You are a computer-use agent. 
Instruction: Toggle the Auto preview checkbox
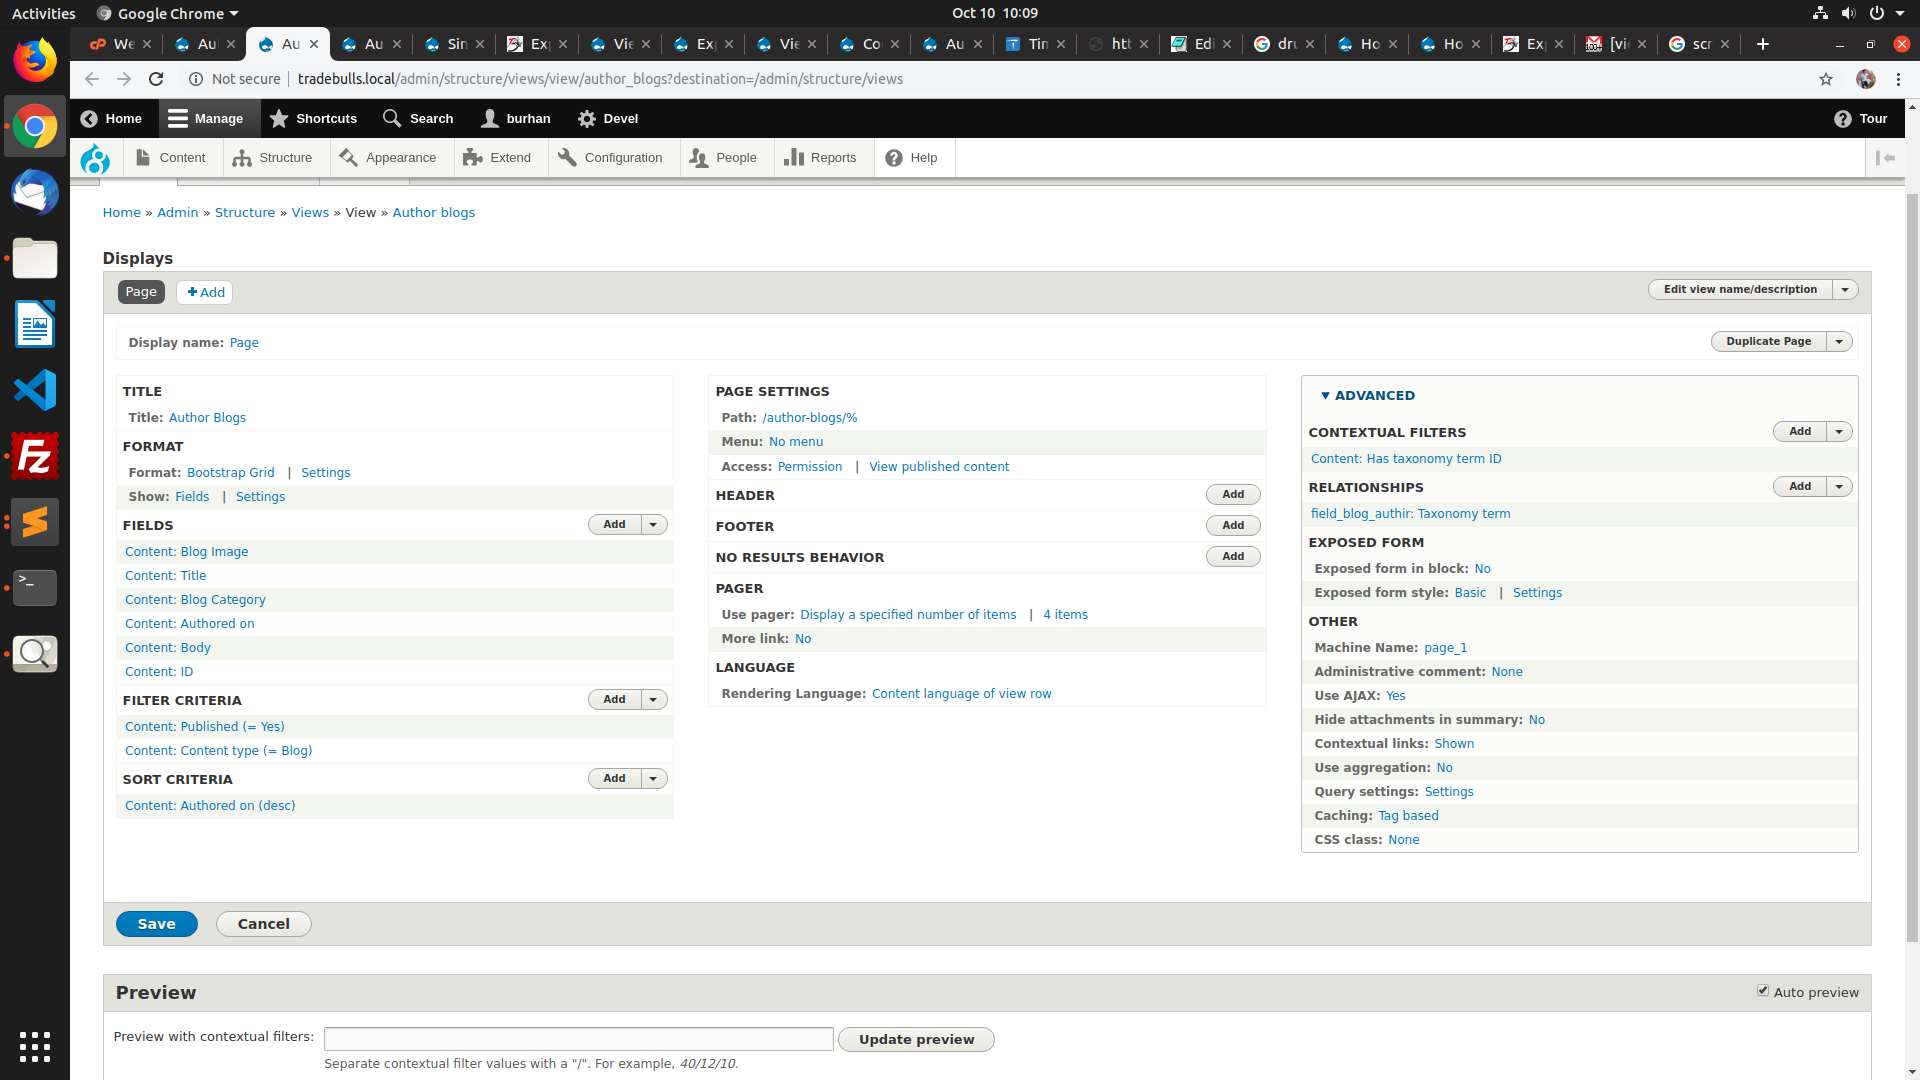click(1763, 991)
